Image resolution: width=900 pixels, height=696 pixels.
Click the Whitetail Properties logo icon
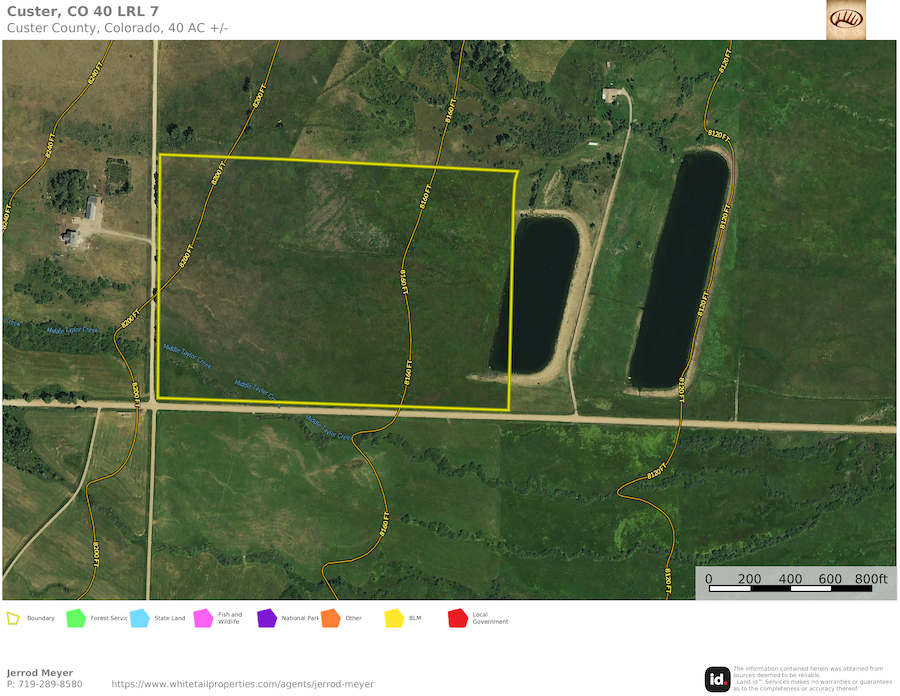[x=846, y=20]
